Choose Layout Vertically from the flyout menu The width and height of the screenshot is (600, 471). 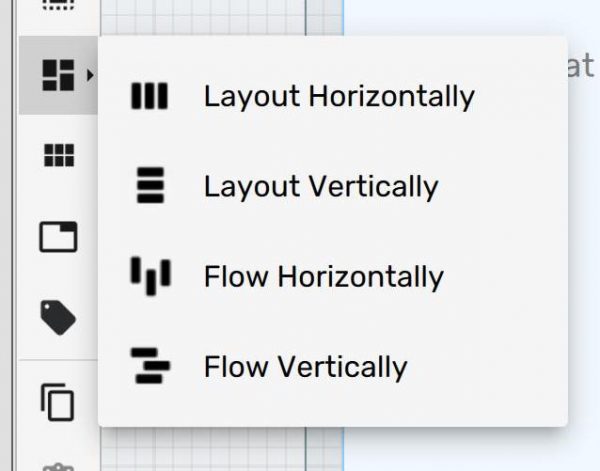coord(320,187)
